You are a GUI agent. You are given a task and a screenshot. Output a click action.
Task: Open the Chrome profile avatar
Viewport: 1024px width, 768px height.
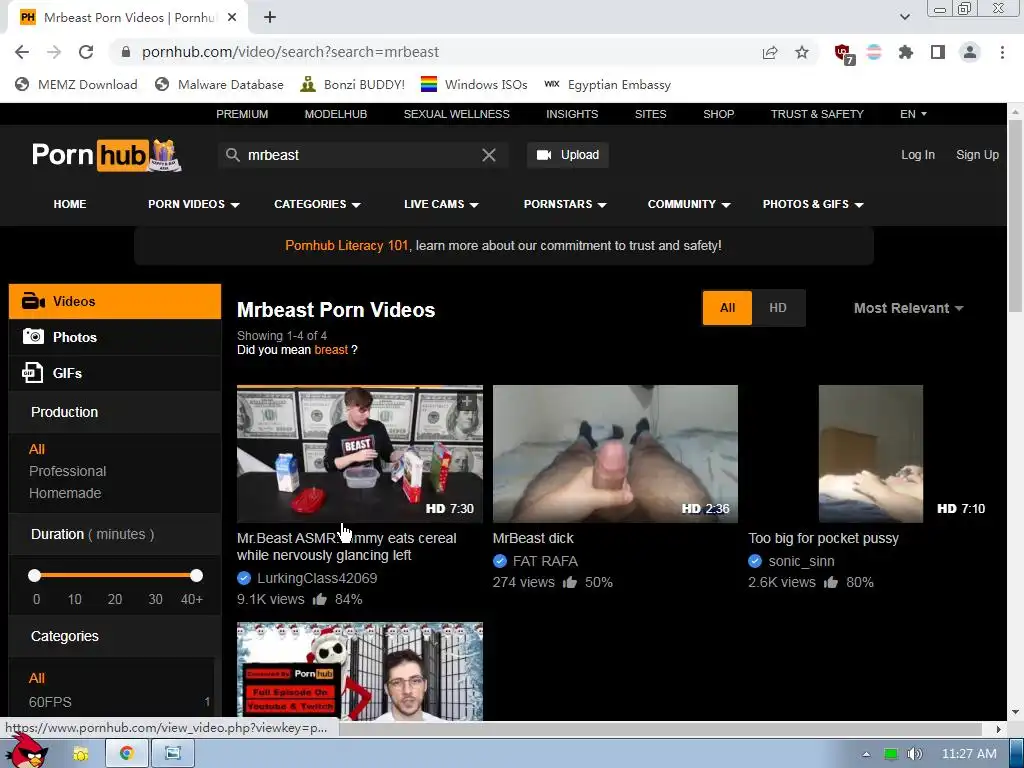pos(970,52)
